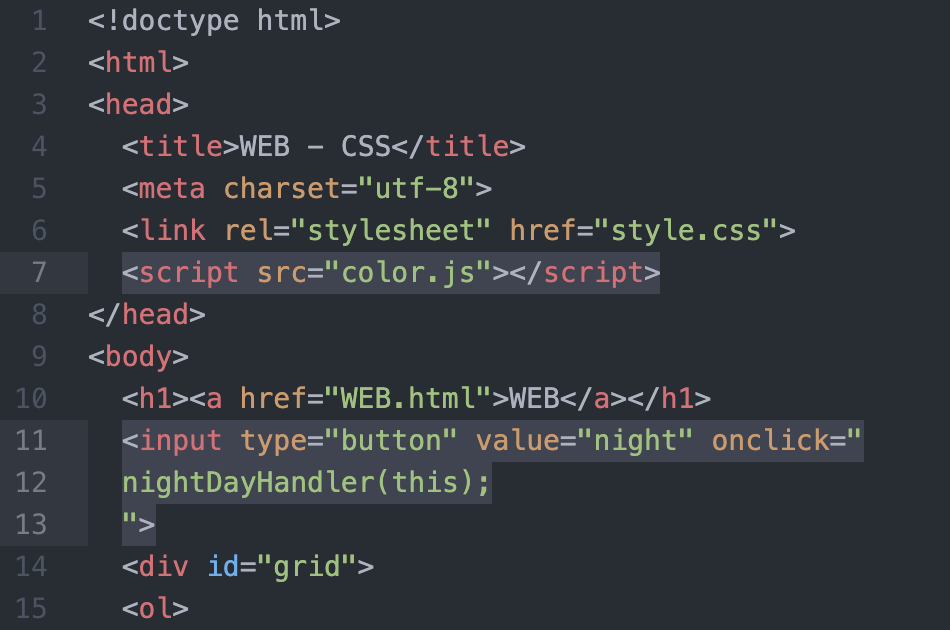Click the nightDayHandler(this); call
The height and width of the screenshot is (630, 950).
(307, 483)
